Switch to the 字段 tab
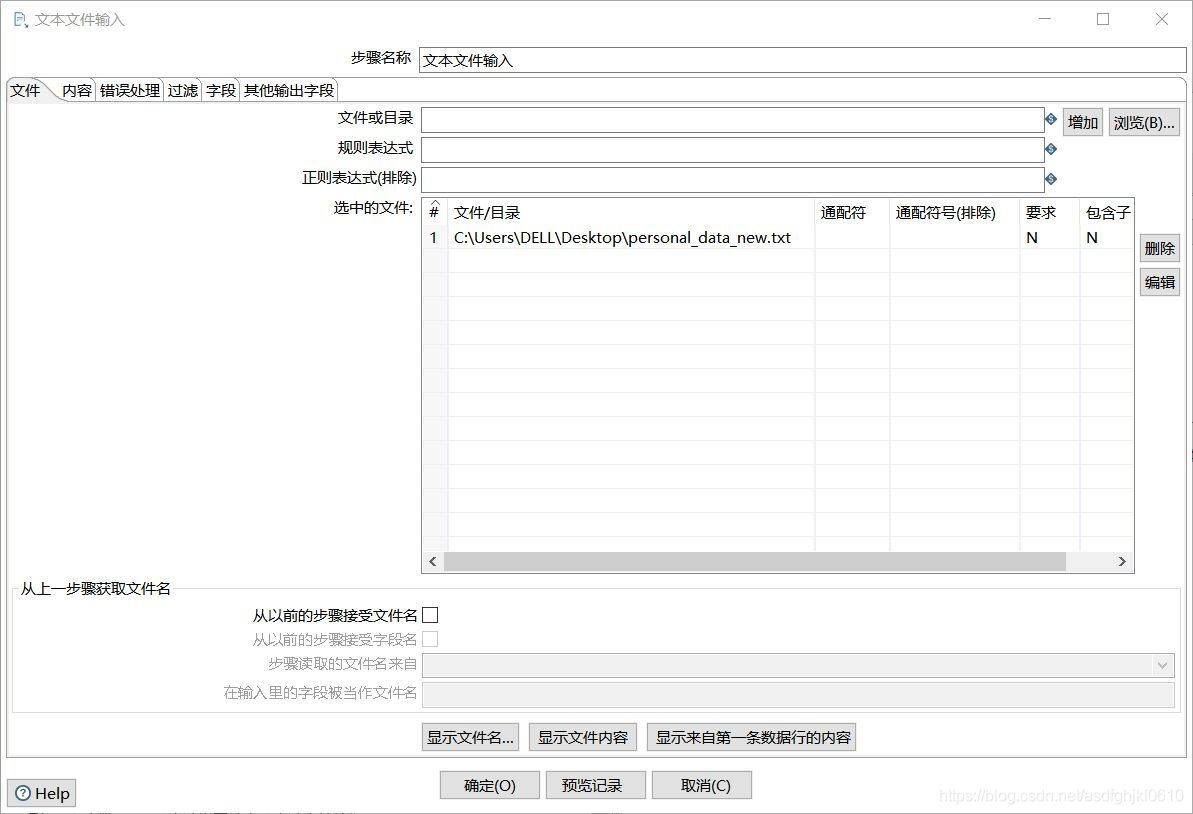1193x814 pixels. 220,90
